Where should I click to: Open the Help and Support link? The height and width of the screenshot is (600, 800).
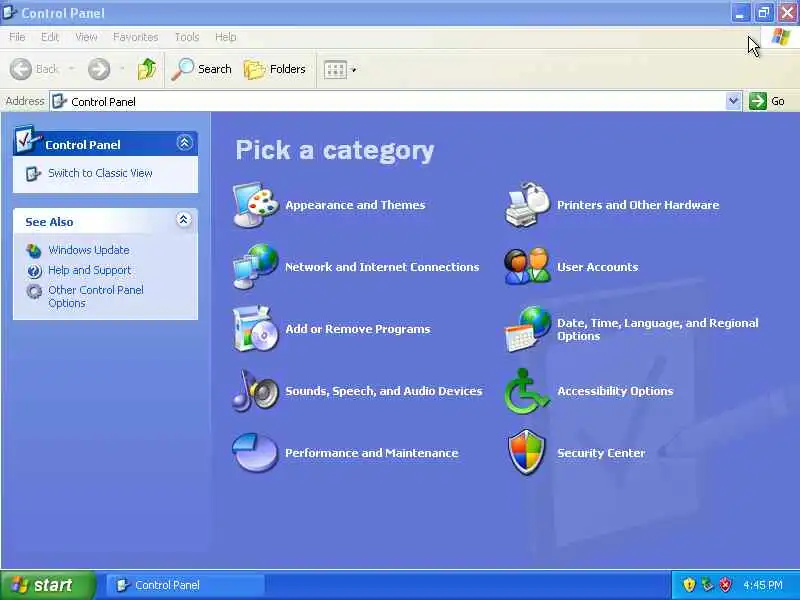point(89,270)
